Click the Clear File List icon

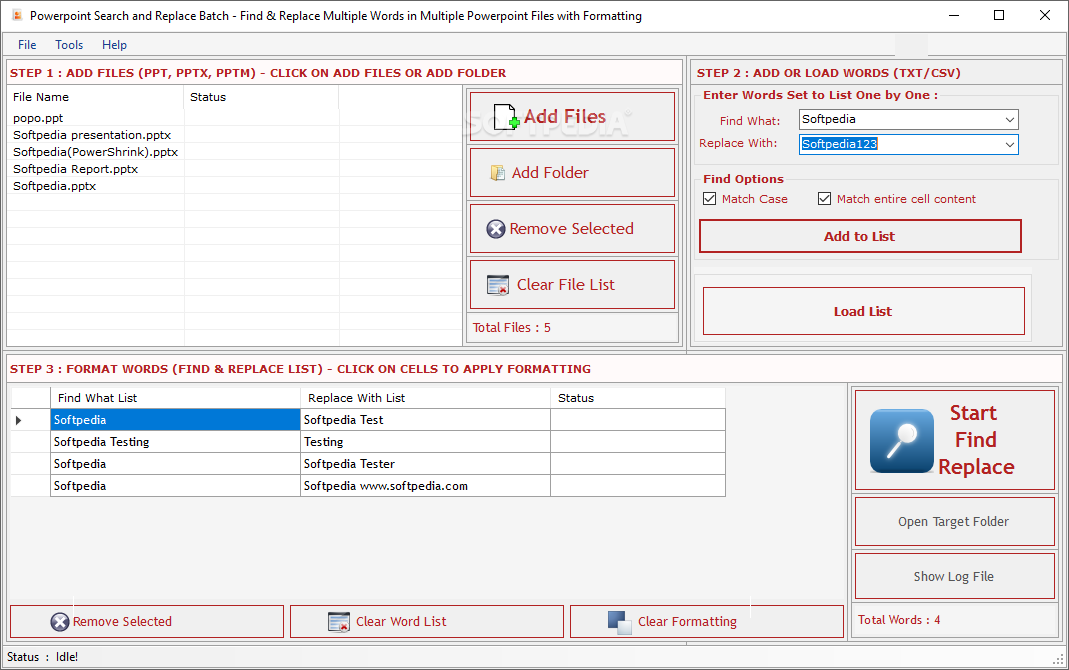[x=498, y=285]
